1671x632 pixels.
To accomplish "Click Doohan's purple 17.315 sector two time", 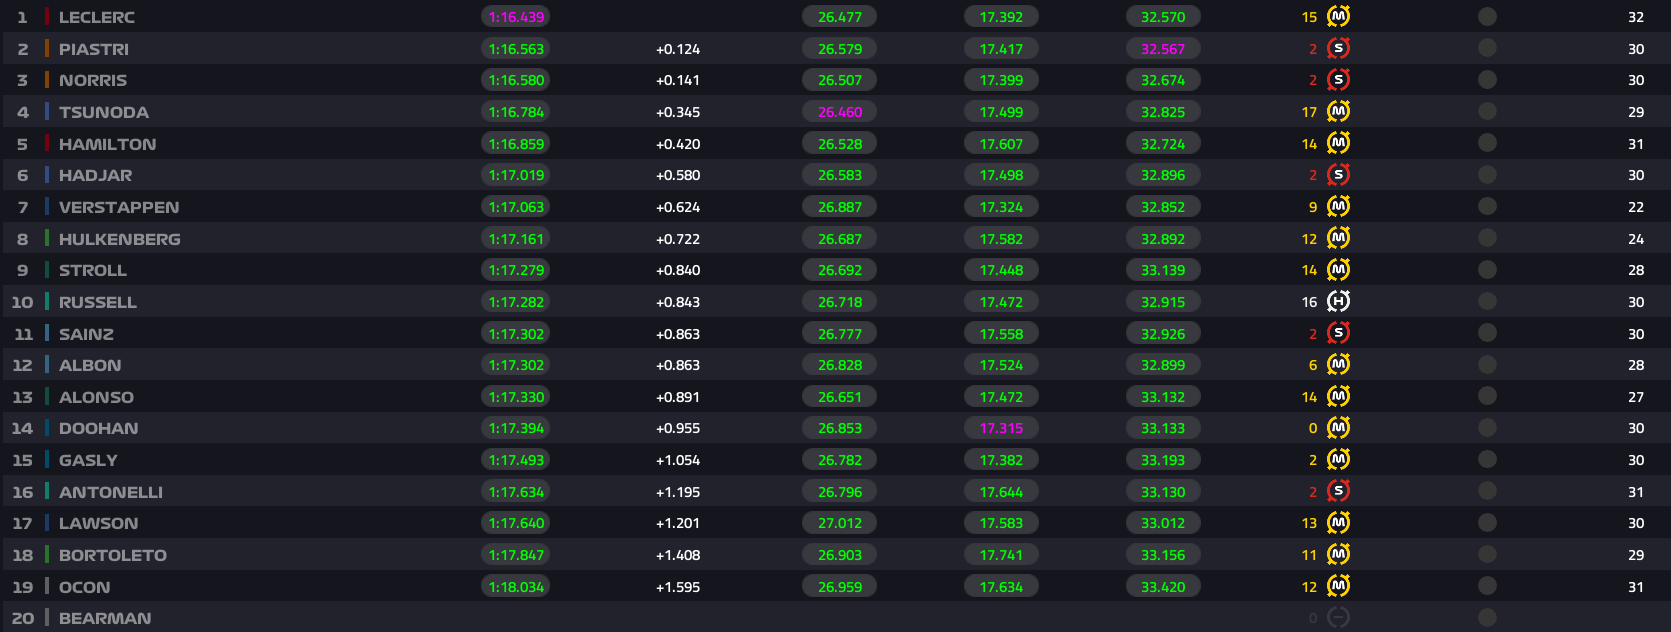I will click(1001, 428).
